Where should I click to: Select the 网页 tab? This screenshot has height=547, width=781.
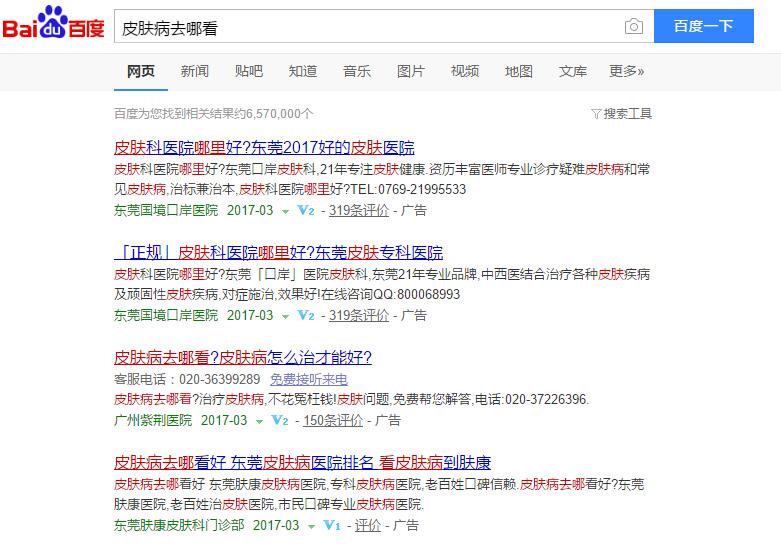click(x=141, y=72)
